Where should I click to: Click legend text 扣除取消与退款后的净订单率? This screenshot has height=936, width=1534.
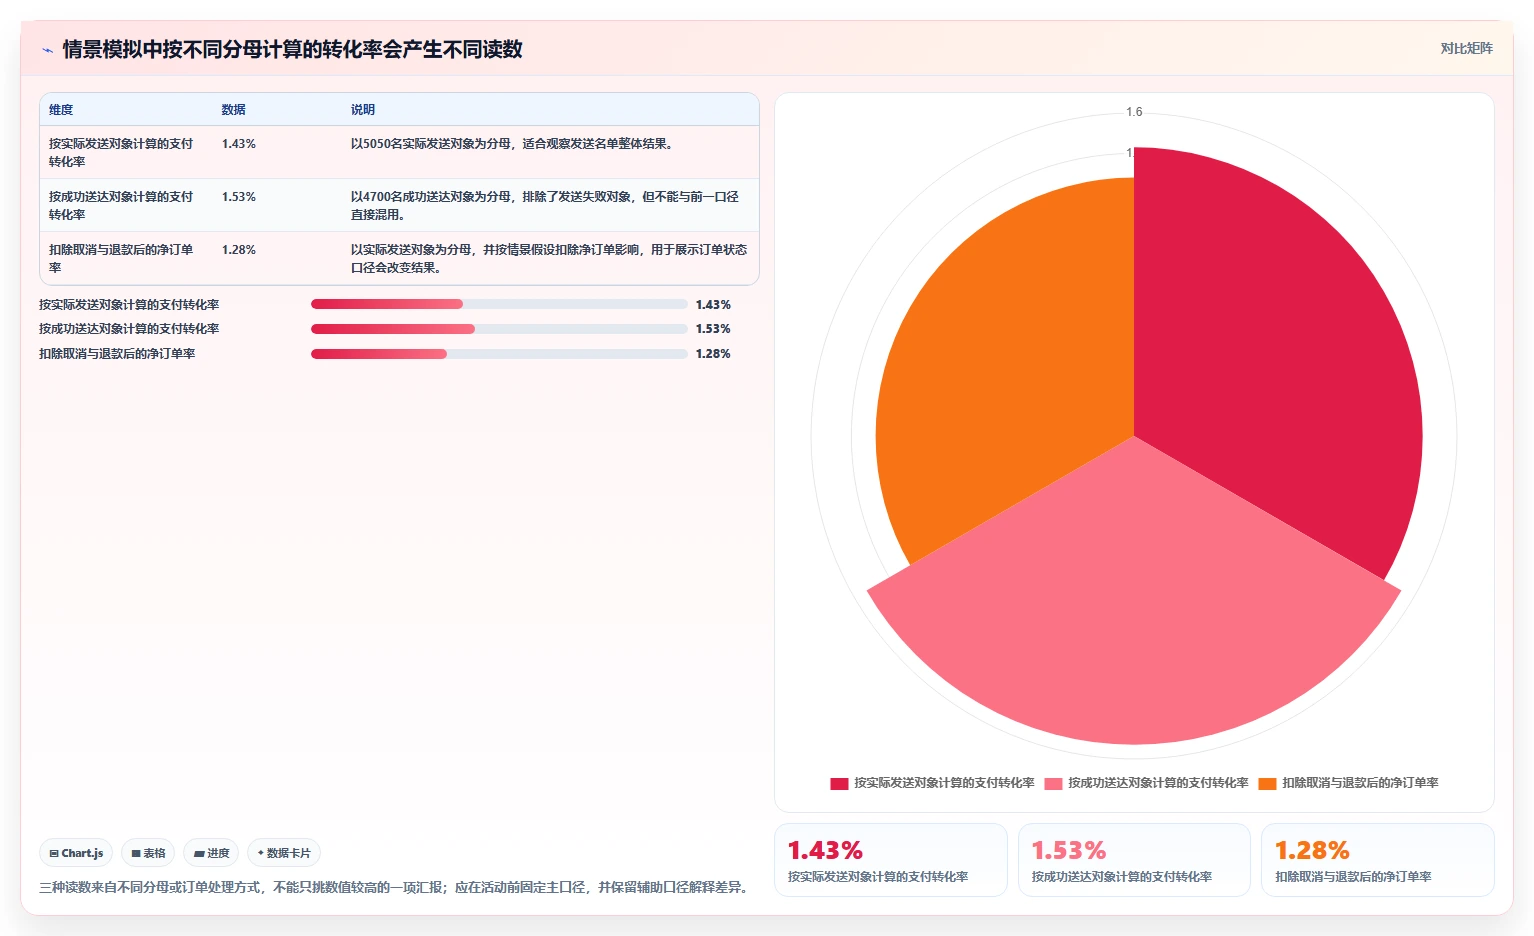1360,783
